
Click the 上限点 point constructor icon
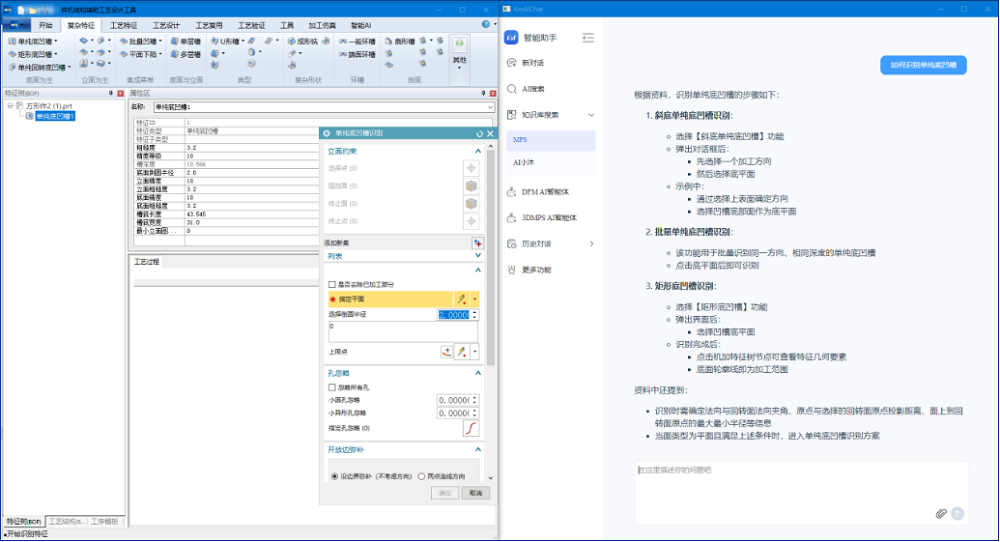446,351
